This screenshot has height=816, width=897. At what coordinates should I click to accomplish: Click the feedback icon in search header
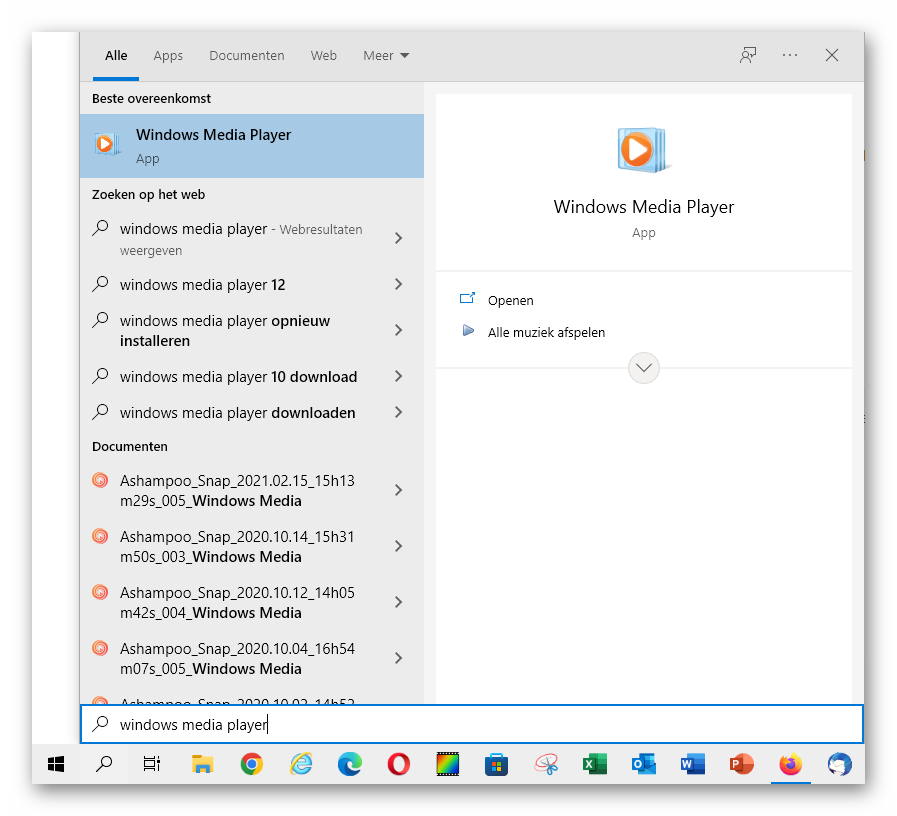tap(747, 56)
